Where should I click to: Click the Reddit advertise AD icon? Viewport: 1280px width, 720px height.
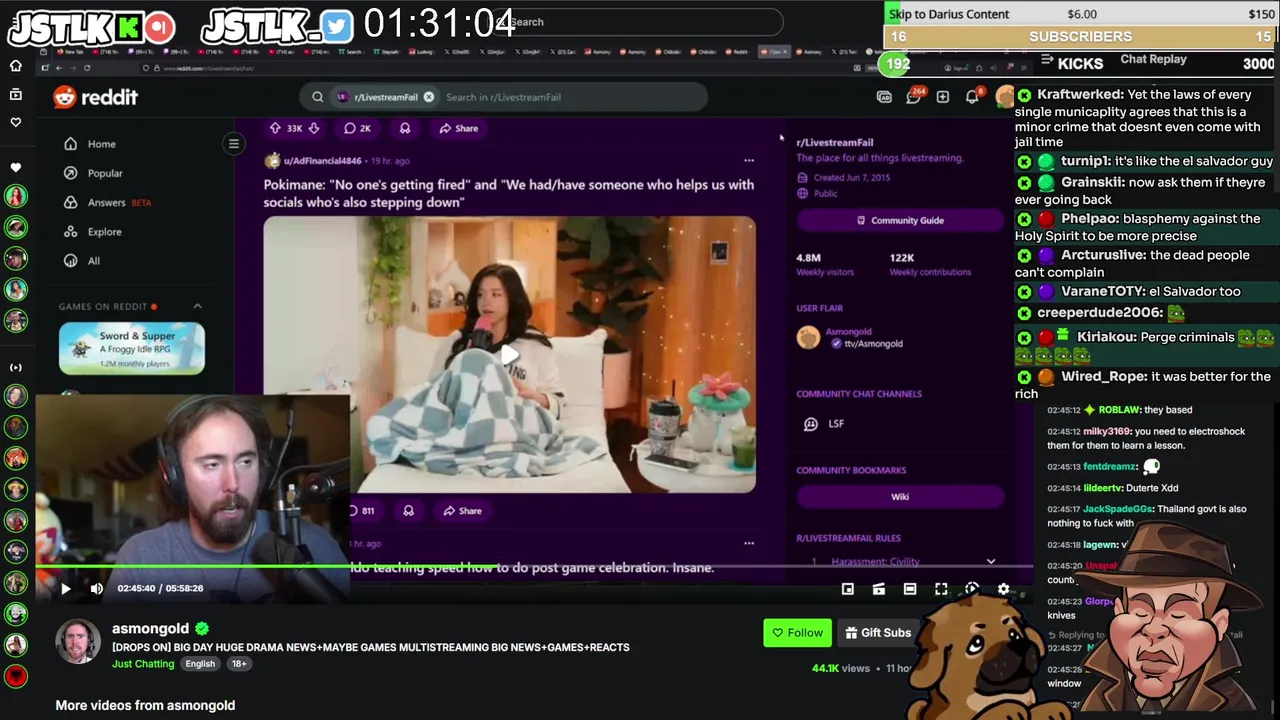click(884, 97)
